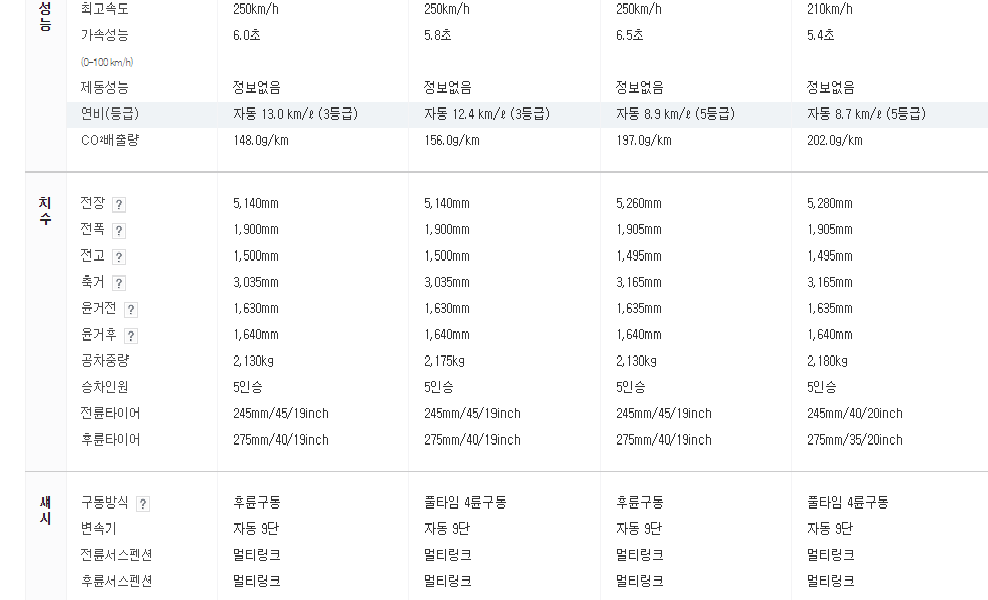
Task: Open the help icon next to 전고
Action: (x=118, y=257)
